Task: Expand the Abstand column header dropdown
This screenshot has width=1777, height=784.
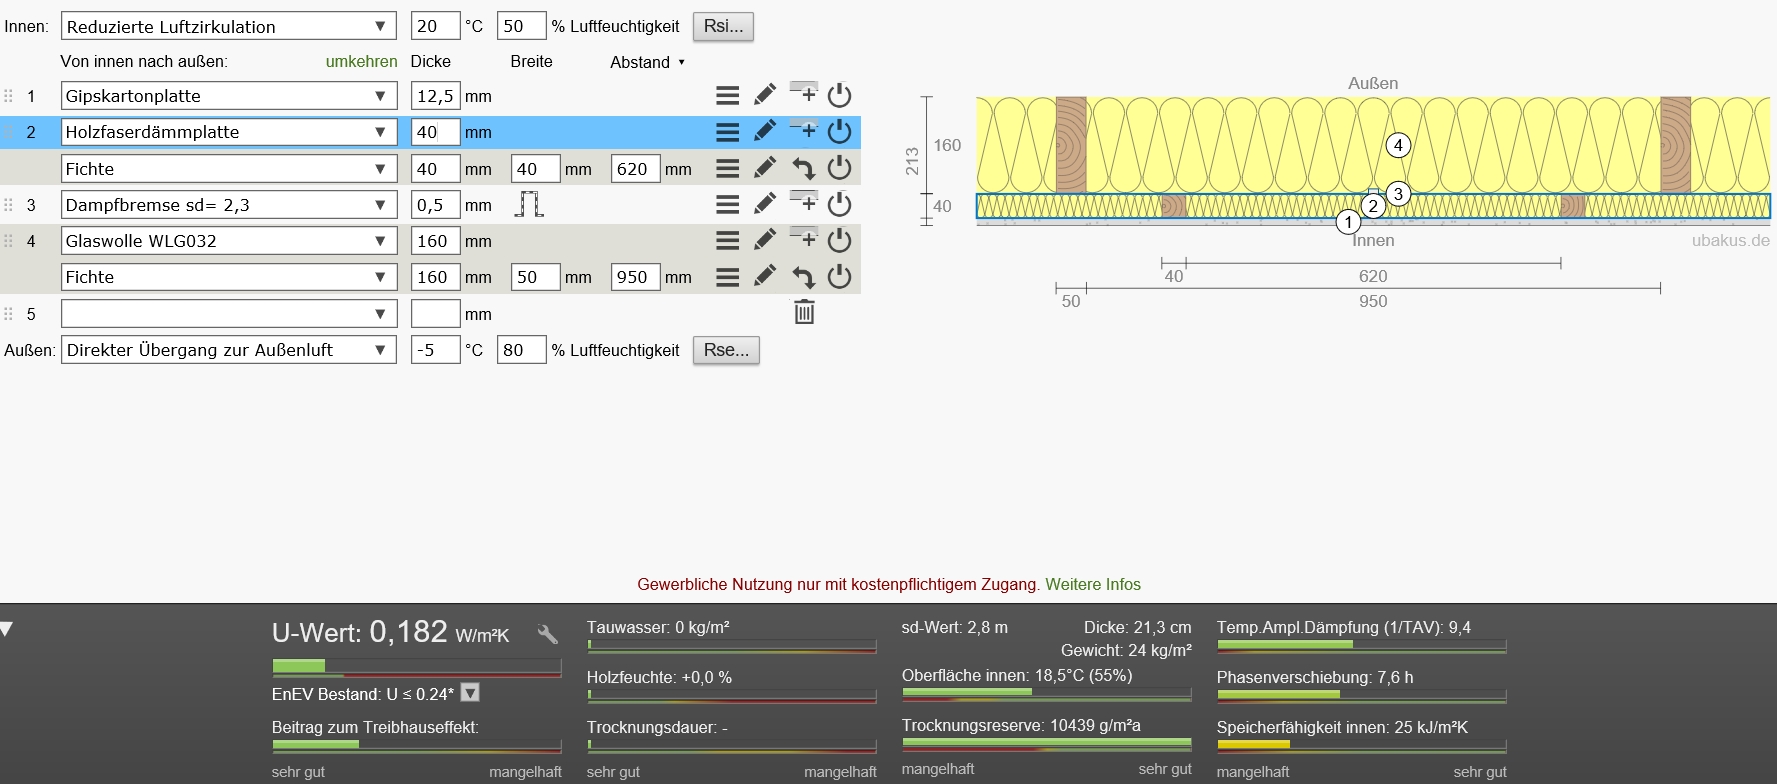Action: 648,62
